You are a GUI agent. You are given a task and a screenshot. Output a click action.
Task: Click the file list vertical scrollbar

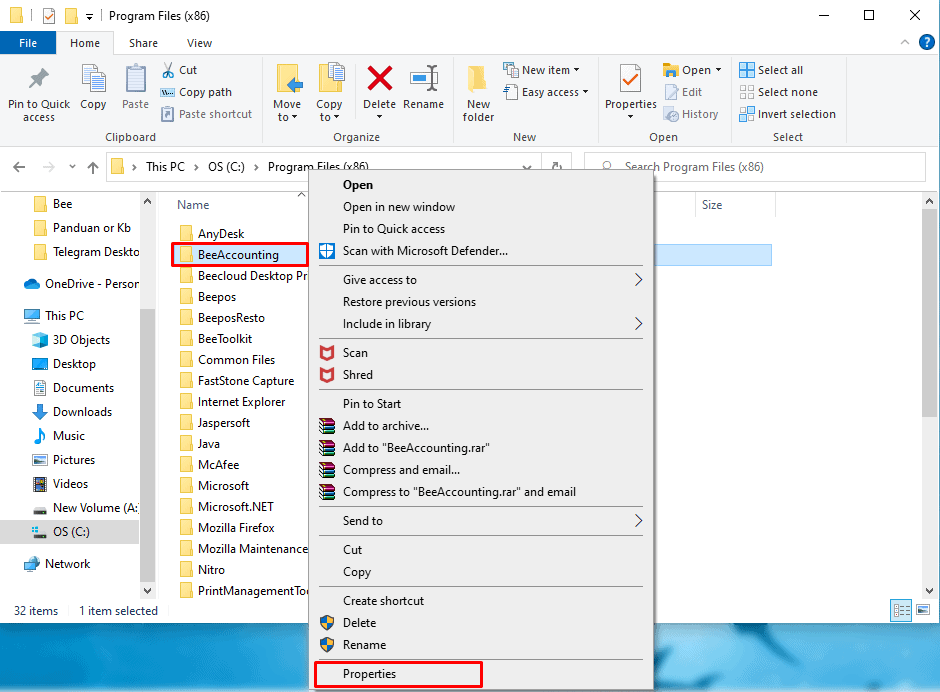pyautogui.click(x=929, y=312)
